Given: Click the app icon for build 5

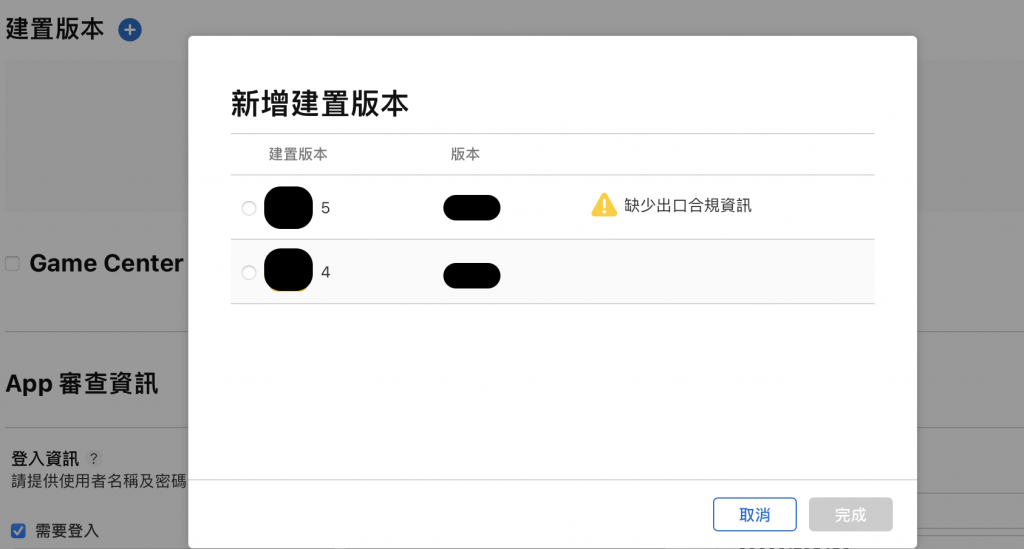Looking at the screenshot, I should (x=288, y=208).
